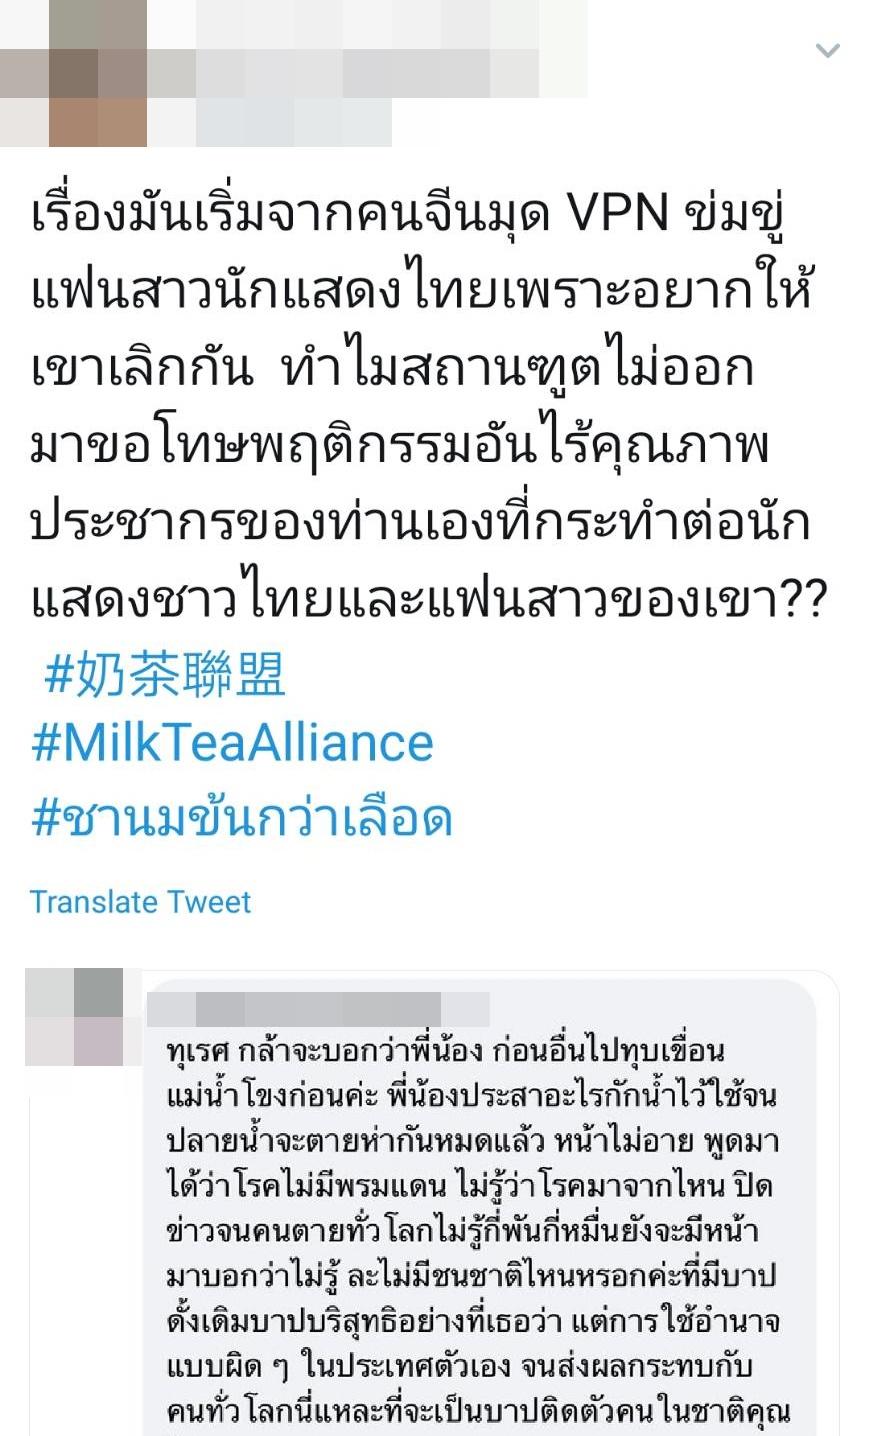
Task: Click the word VPN in the tweet
Action: (x=618, y=215)
